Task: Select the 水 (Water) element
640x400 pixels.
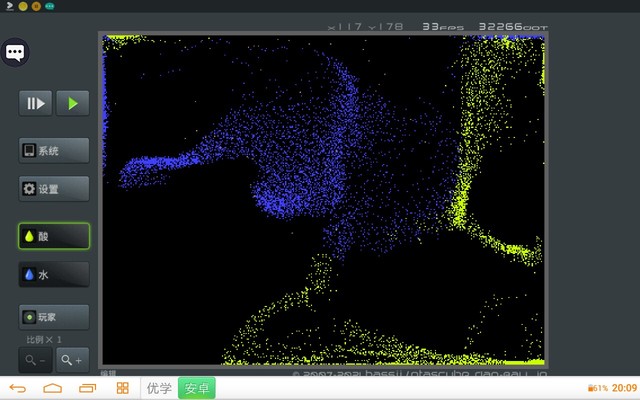Action: [54, 274]
